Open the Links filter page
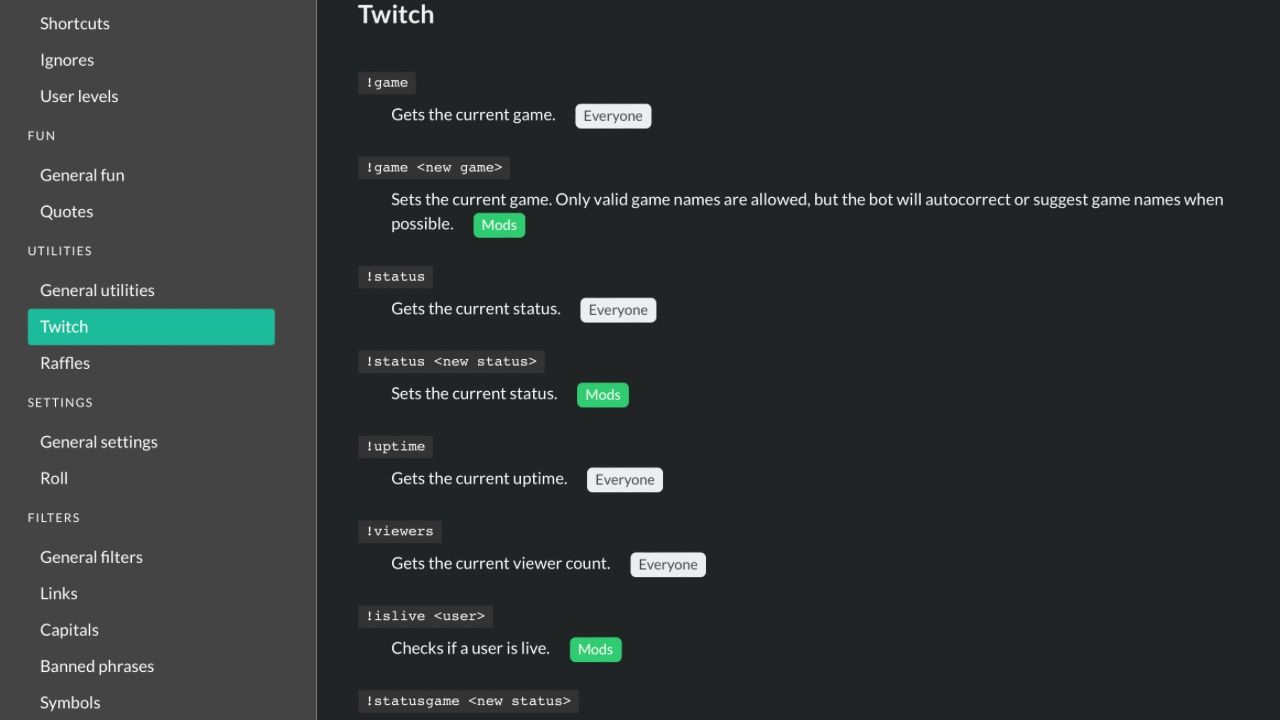This screenshot has height=720, width=1280. click(x=58, y=593)
